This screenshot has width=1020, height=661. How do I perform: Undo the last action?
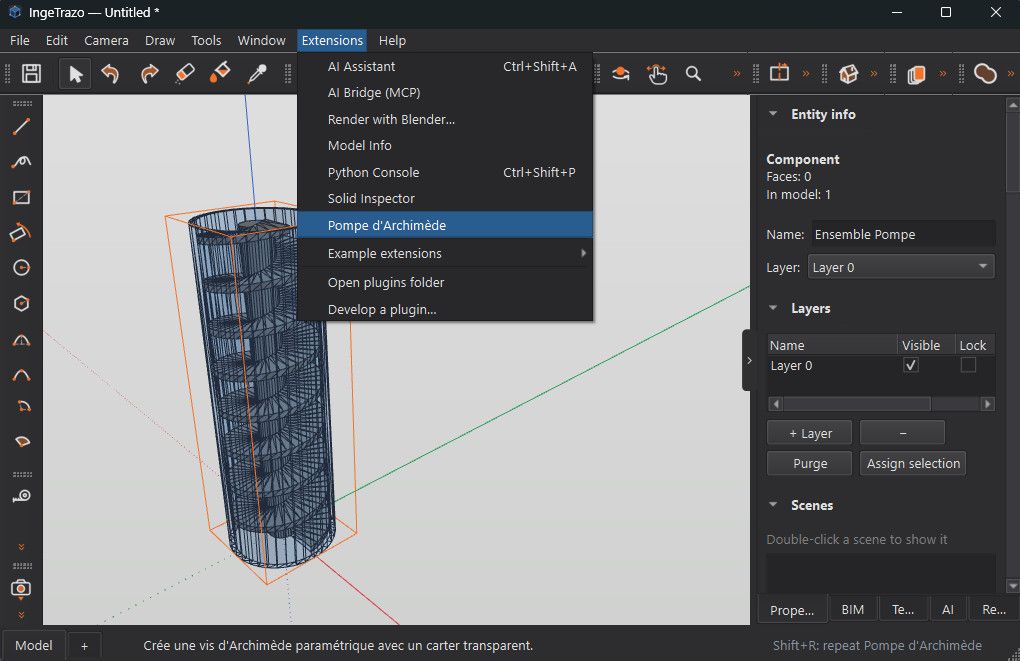click(x=111, y=74)
